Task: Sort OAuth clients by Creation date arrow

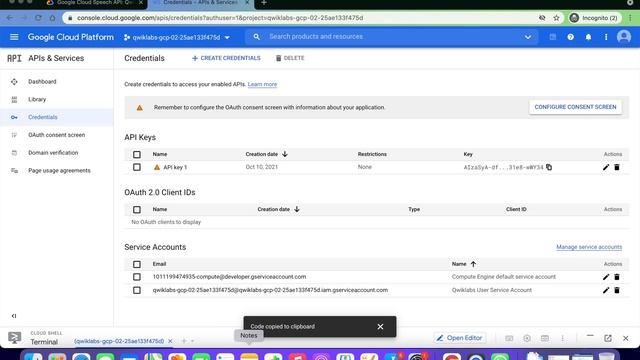Action: click(297, 209)
